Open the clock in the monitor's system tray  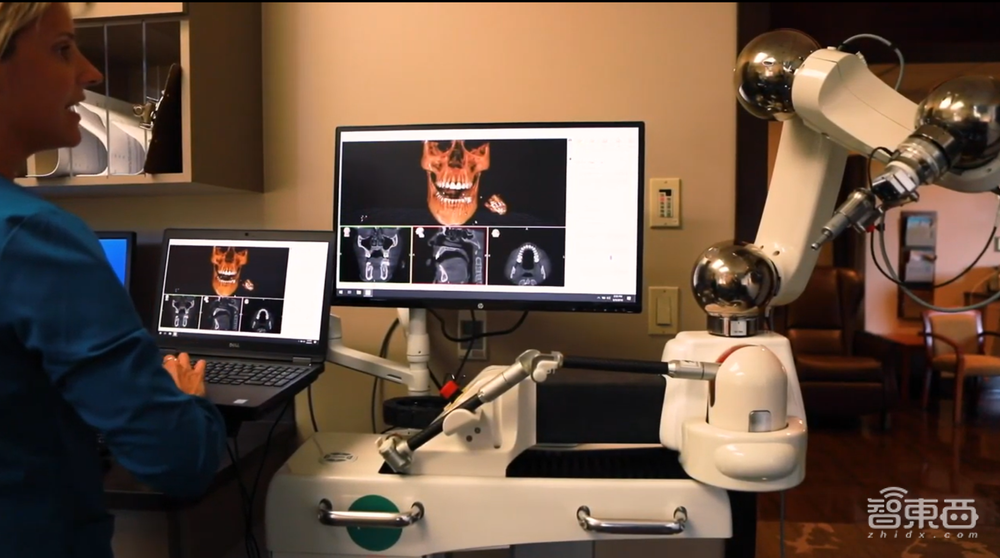pyautogui.click(x=618, y=296)
